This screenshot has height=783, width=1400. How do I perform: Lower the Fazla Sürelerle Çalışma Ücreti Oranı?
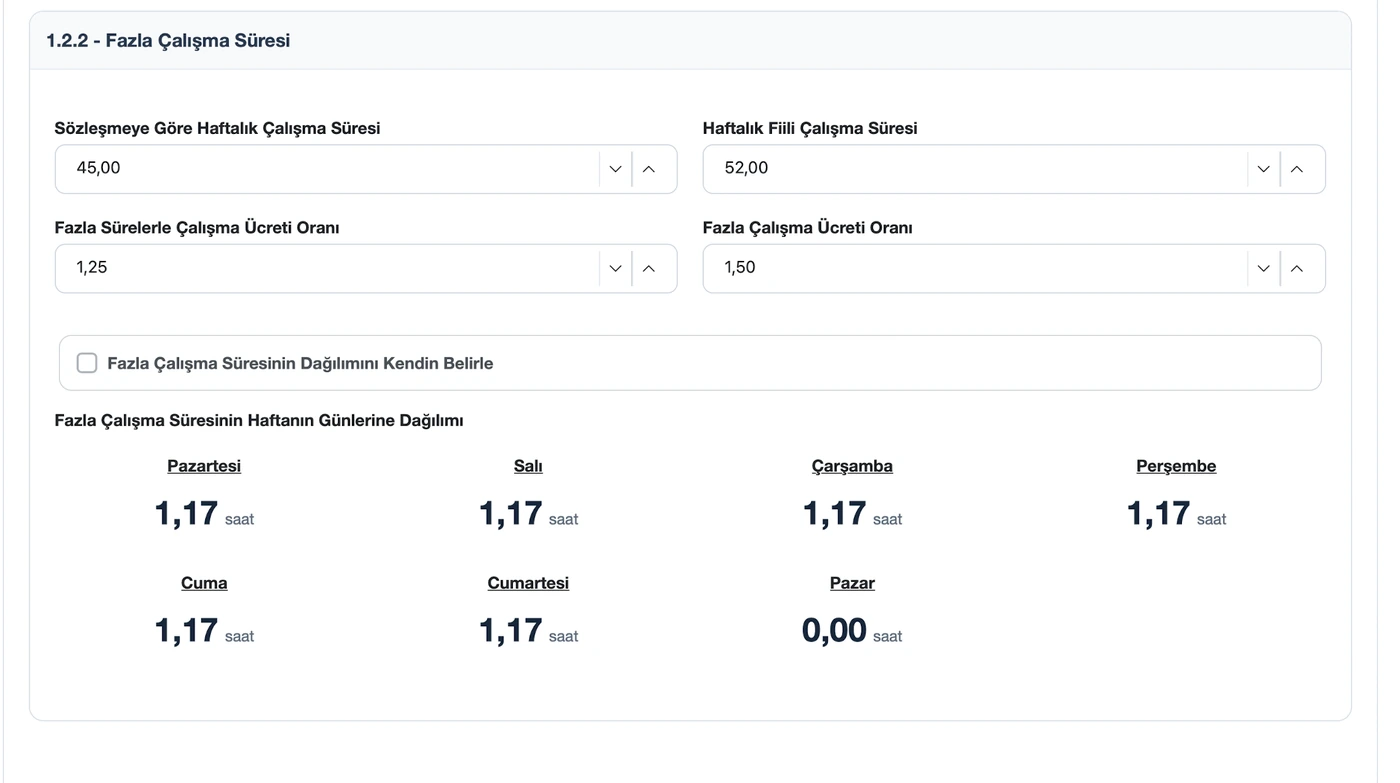tap(615, 268)
